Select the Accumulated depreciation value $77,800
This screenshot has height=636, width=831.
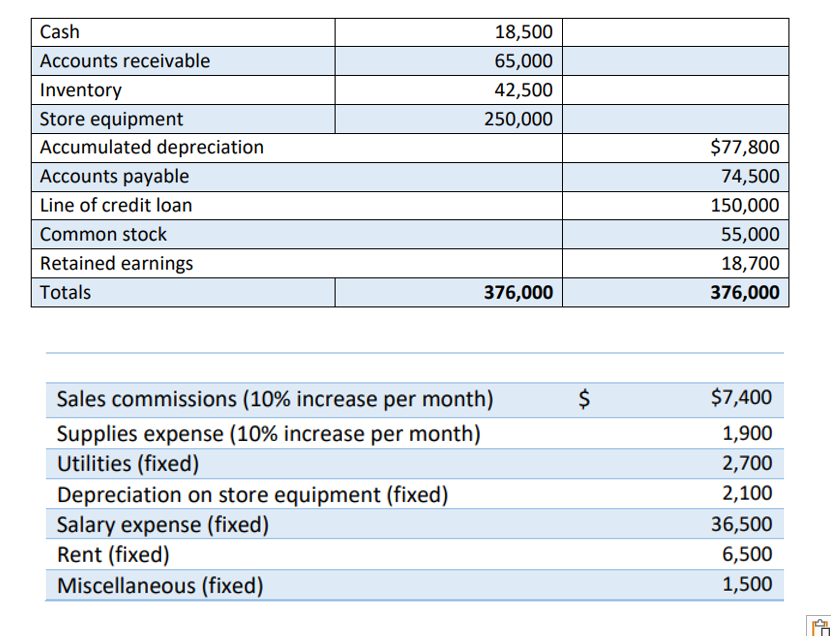click(x=745, y=147)
